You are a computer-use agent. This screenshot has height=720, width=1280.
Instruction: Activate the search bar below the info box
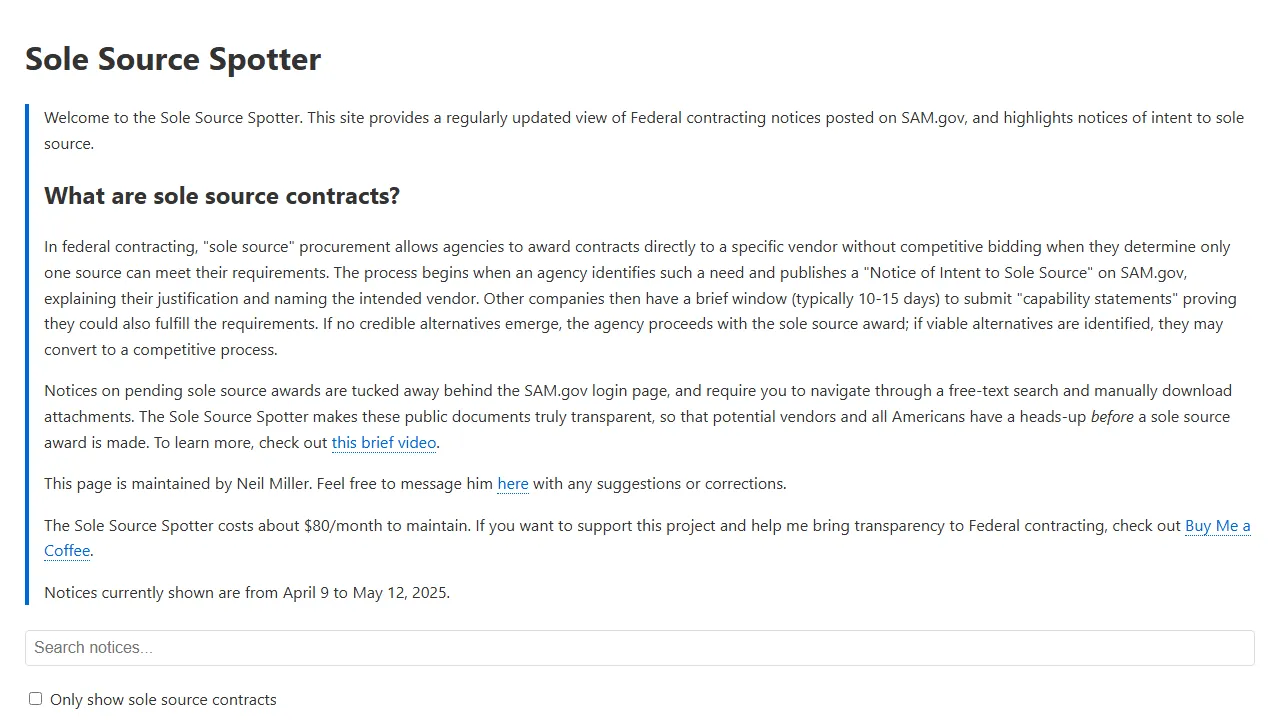pyautogui.click(x=640, y=647)
